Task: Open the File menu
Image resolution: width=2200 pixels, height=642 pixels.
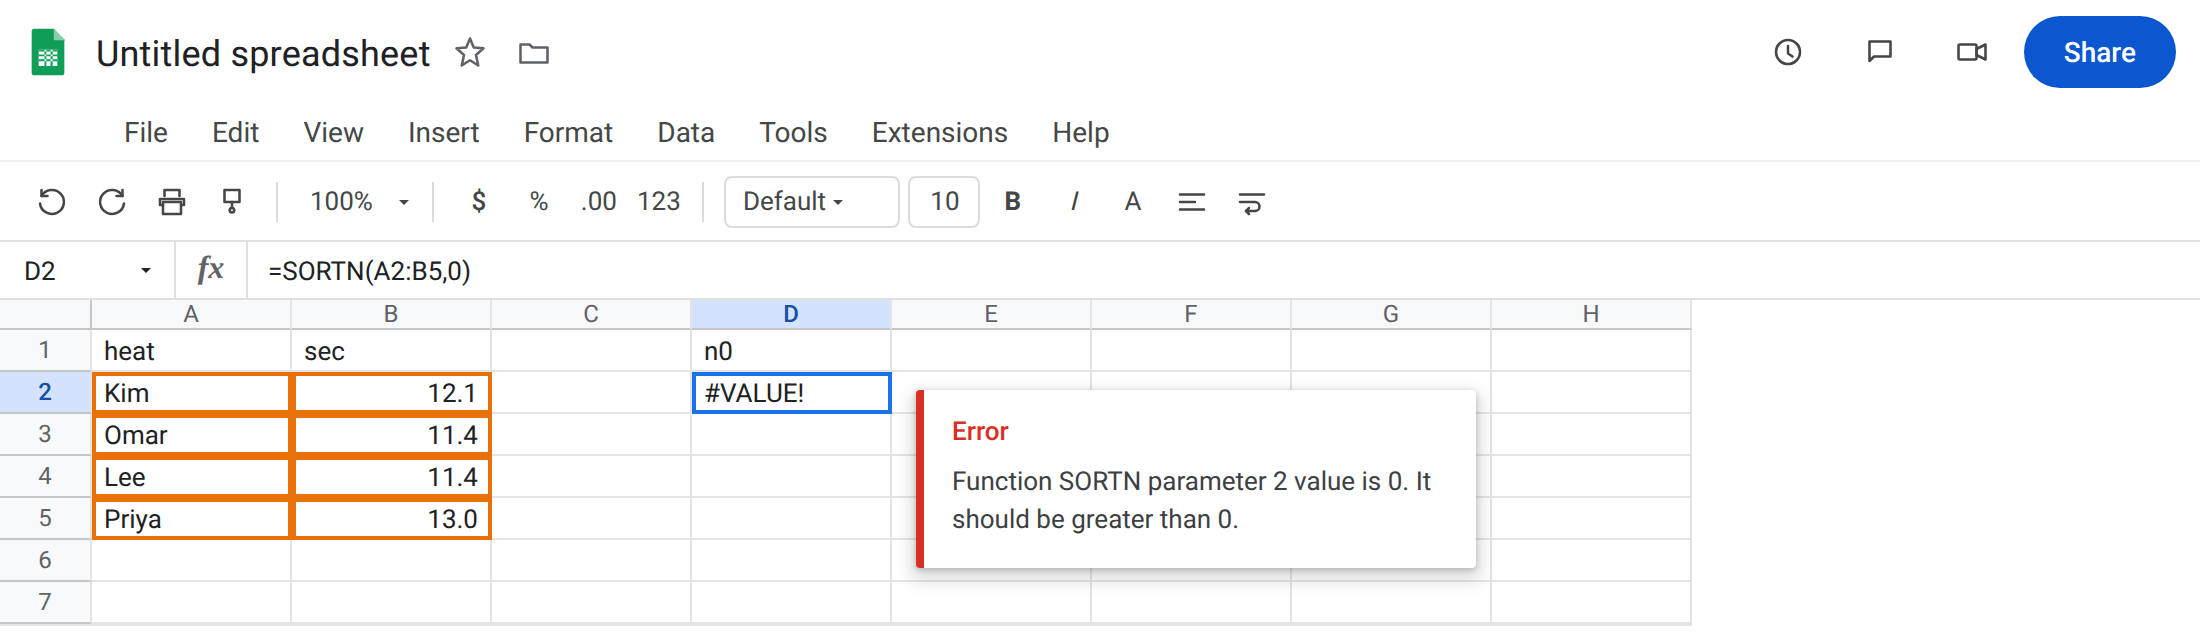Action: (146, 132)
